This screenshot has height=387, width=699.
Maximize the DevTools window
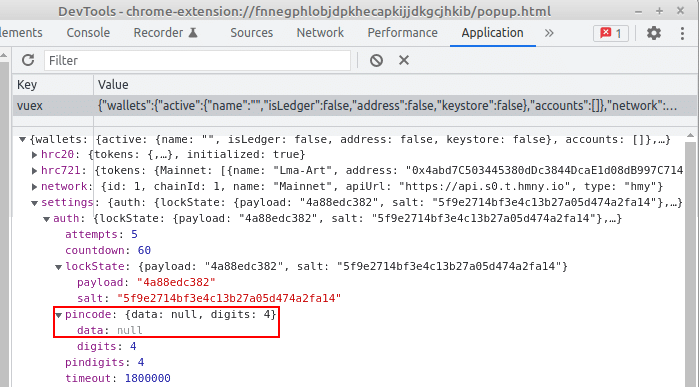point(660,11)
